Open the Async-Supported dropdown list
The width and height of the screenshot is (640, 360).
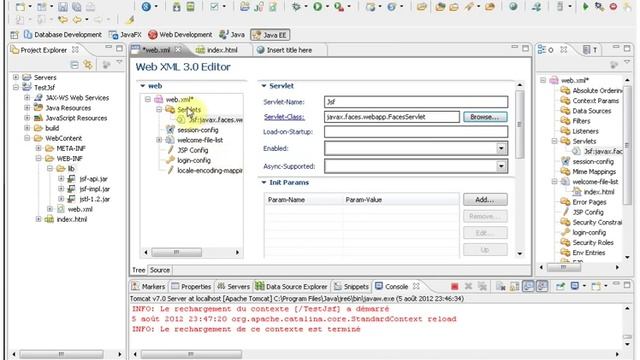(x=501, y=166)
